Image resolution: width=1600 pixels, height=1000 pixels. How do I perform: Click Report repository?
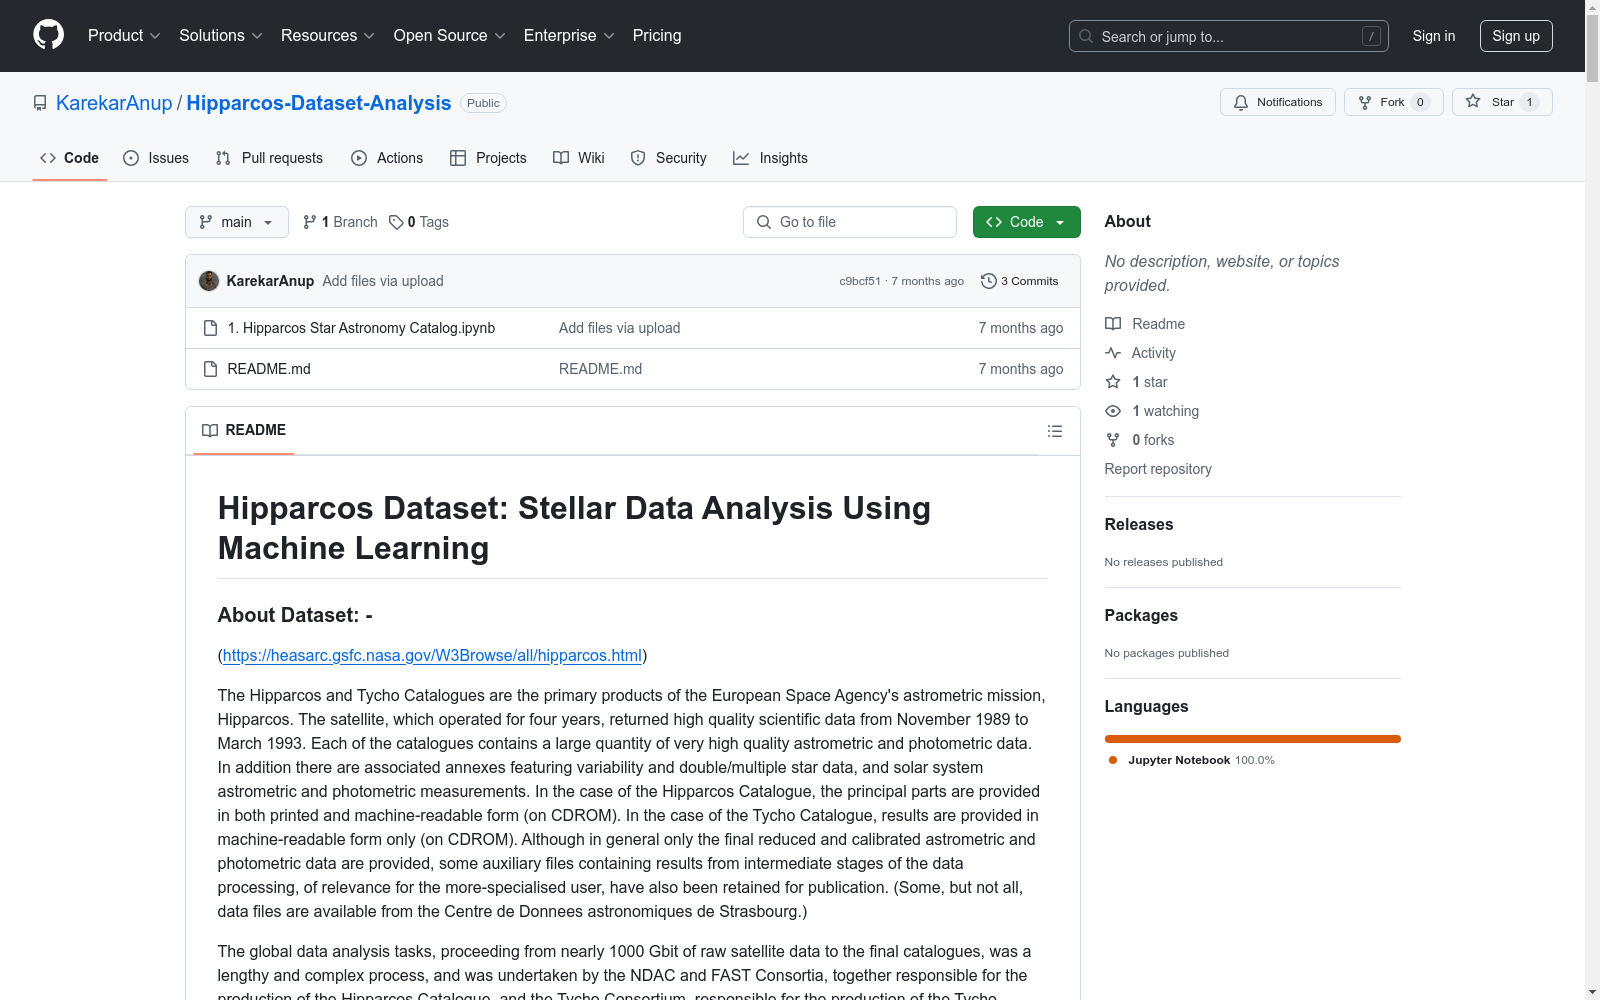point(1158,469)
